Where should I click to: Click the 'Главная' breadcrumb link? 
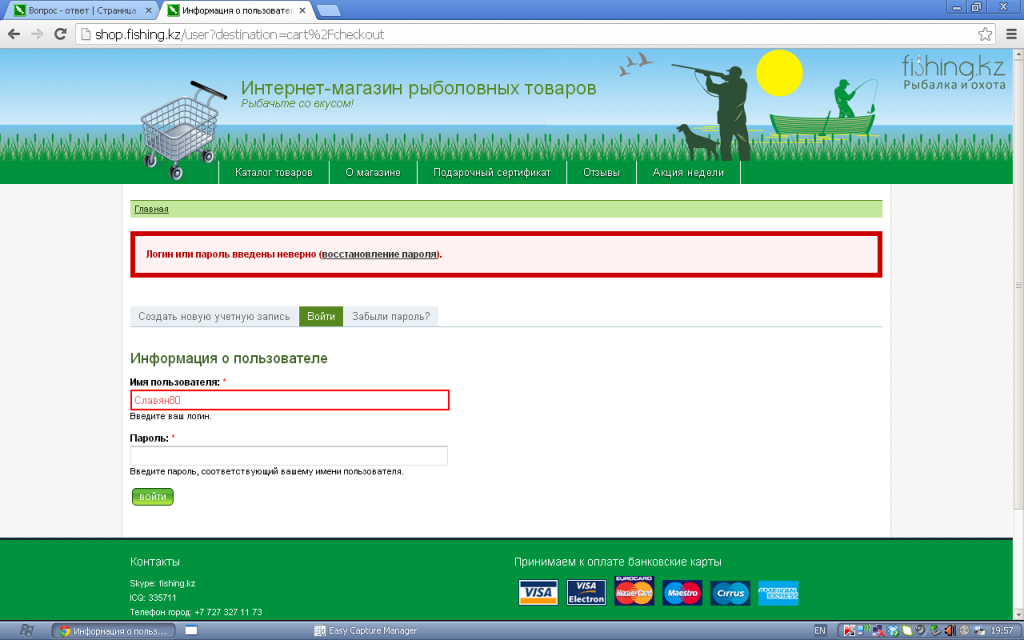coord(151,209)
